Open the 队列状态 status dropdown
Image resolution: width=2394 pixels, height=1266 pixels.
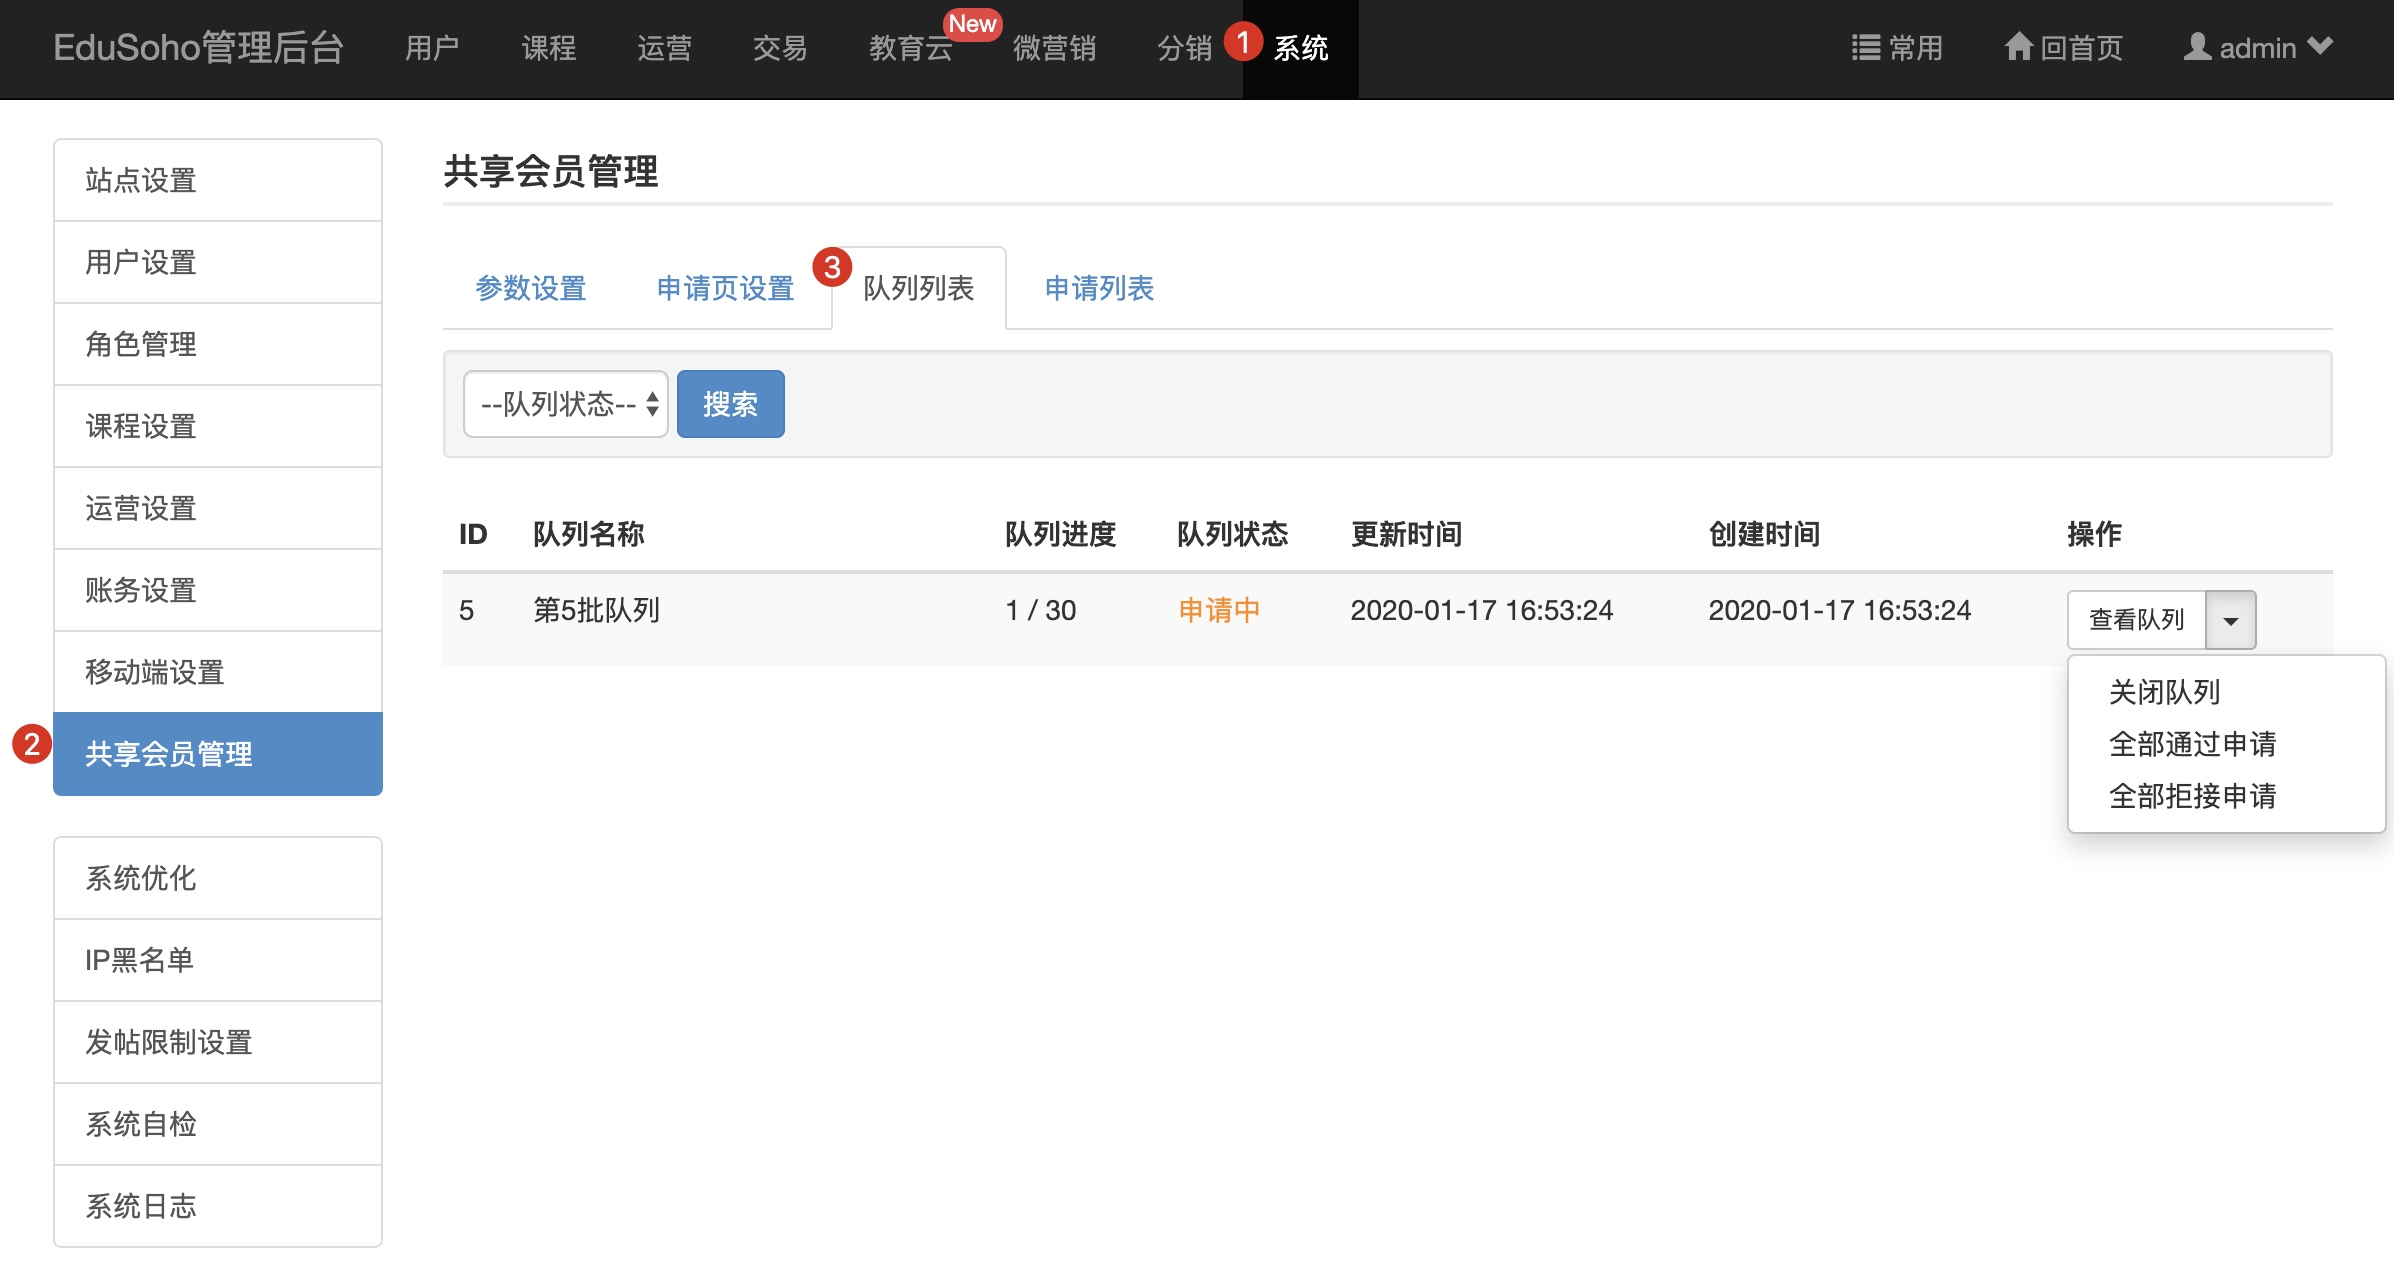click(x=566, y=404)
